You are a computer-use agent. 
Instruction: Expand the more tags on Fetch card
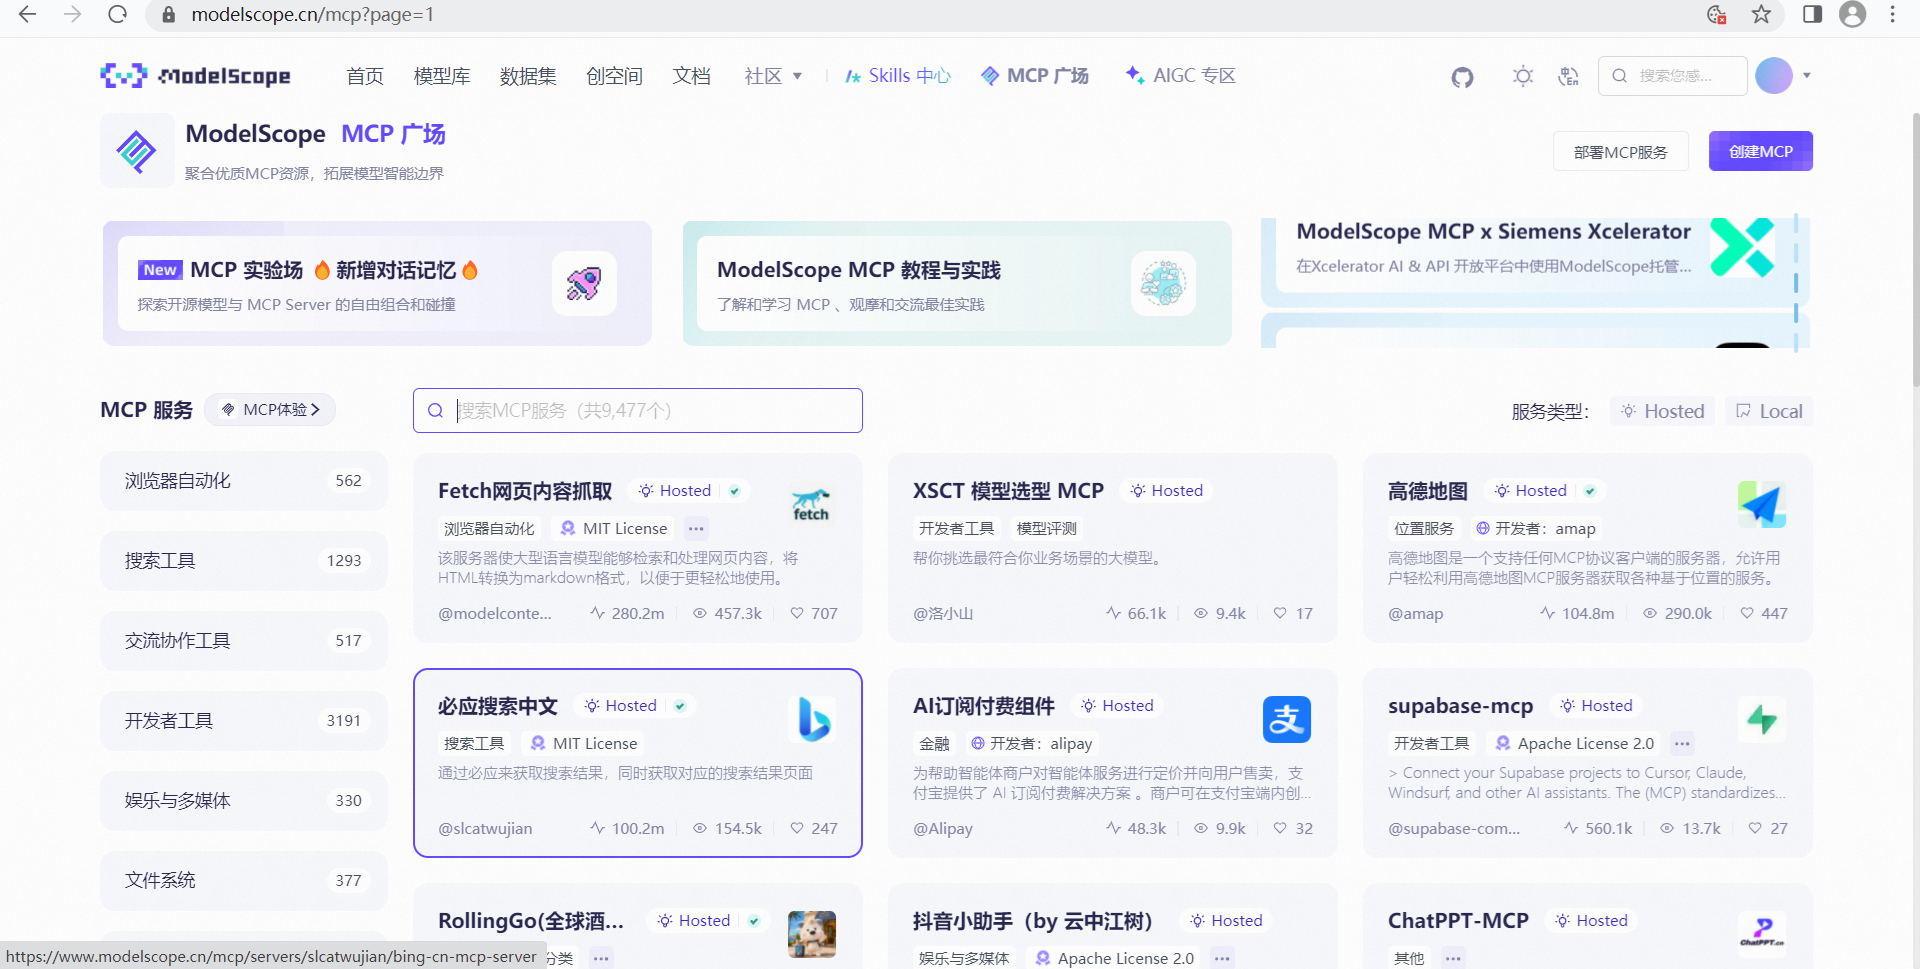click(696, 528)
